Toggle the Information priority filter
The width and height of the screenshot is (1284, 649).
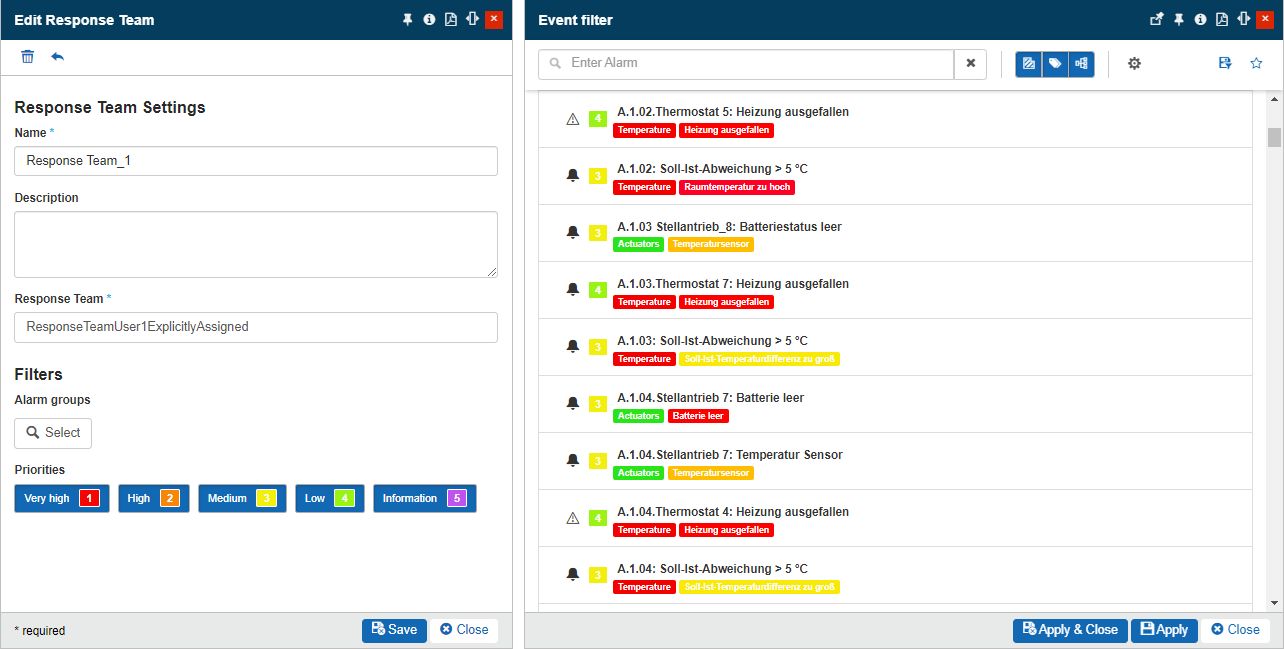424,498
